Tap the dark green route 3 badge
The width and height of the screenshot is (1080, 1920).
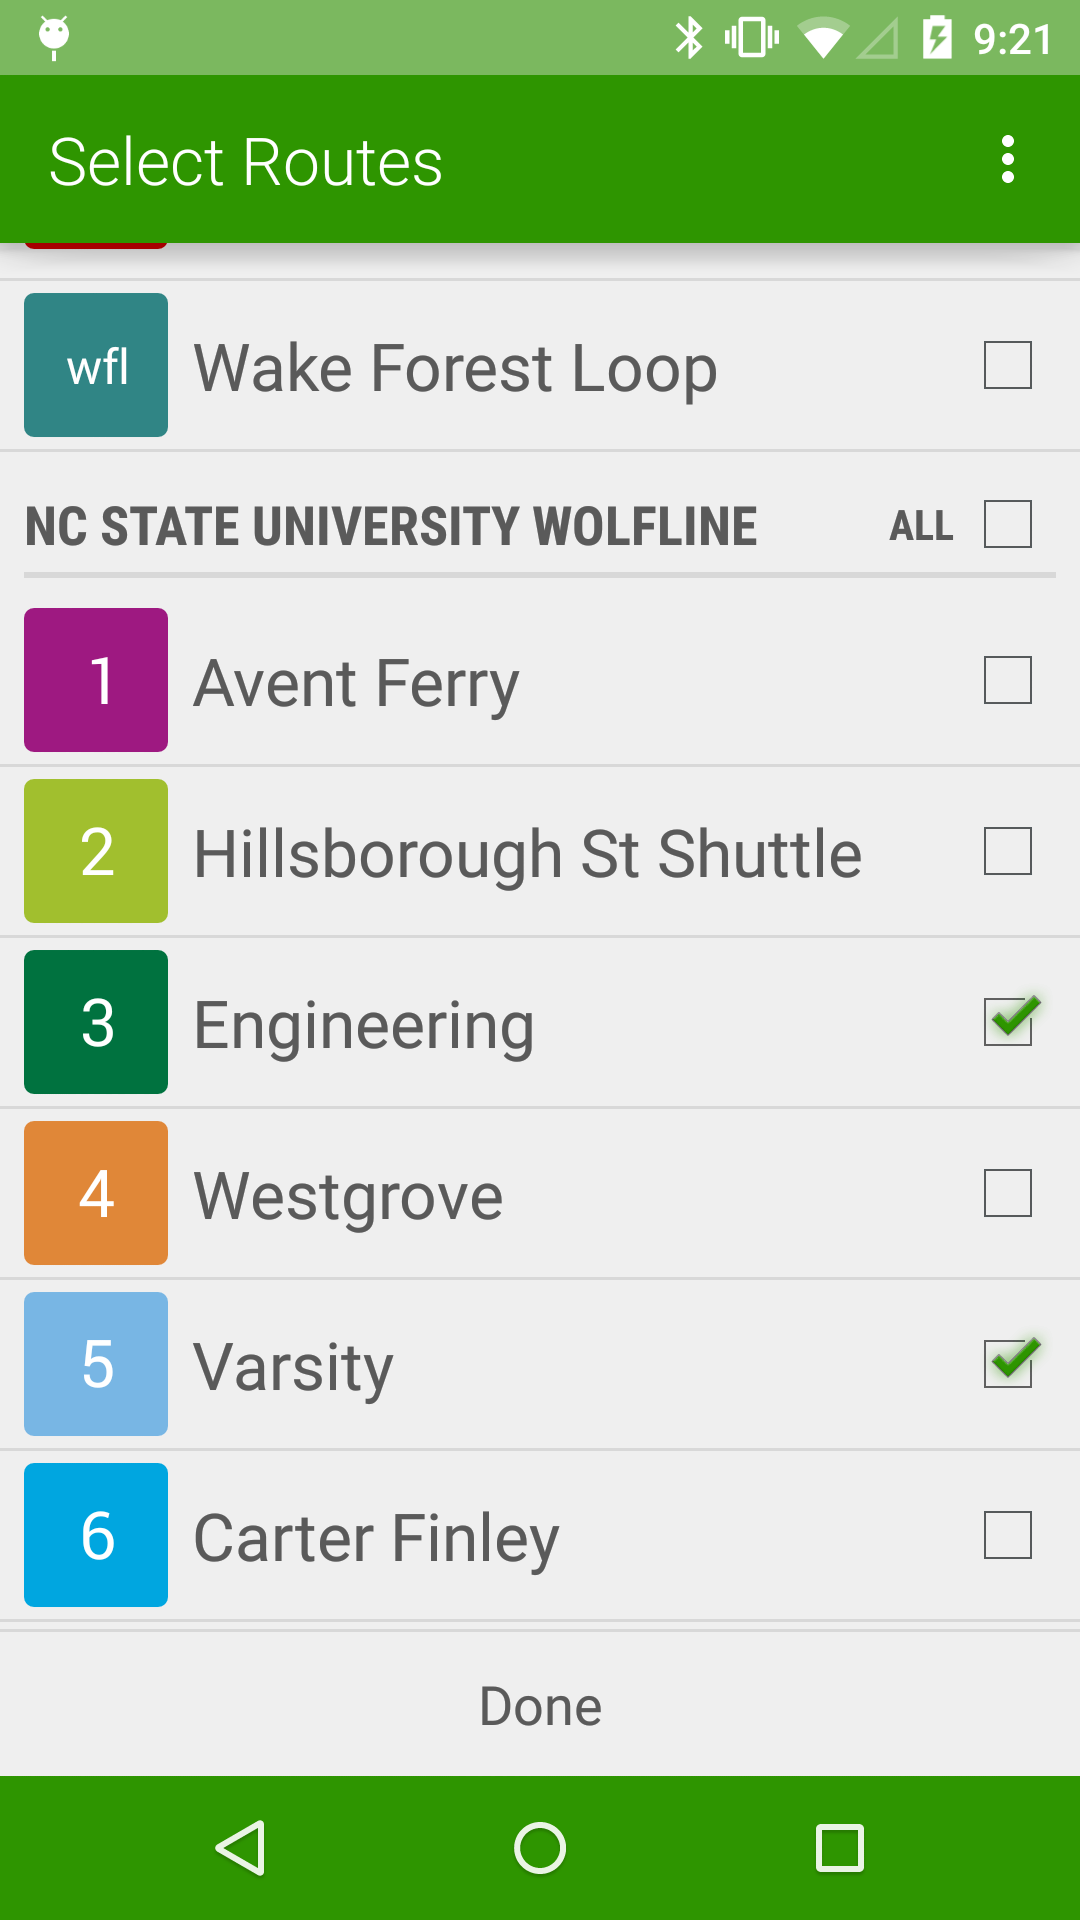96,1022
